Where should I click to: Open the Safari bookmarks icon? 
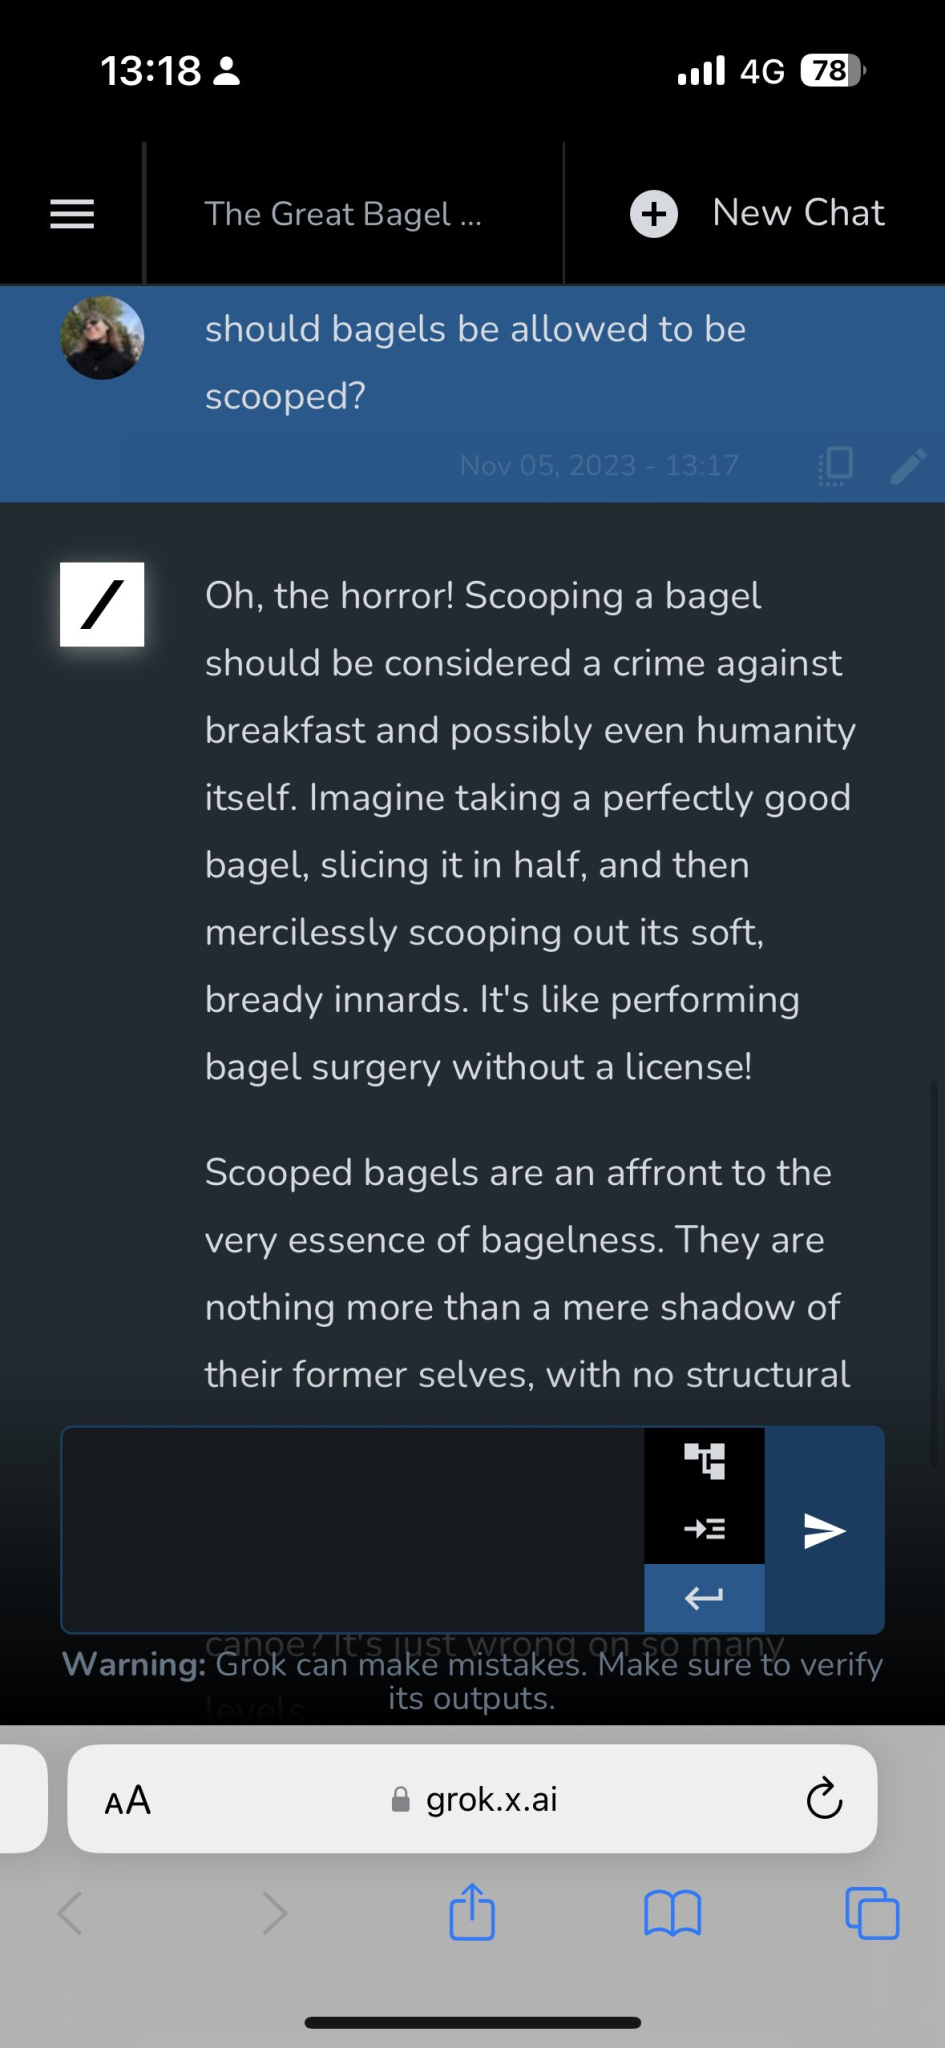click(x=673, y=1913)
